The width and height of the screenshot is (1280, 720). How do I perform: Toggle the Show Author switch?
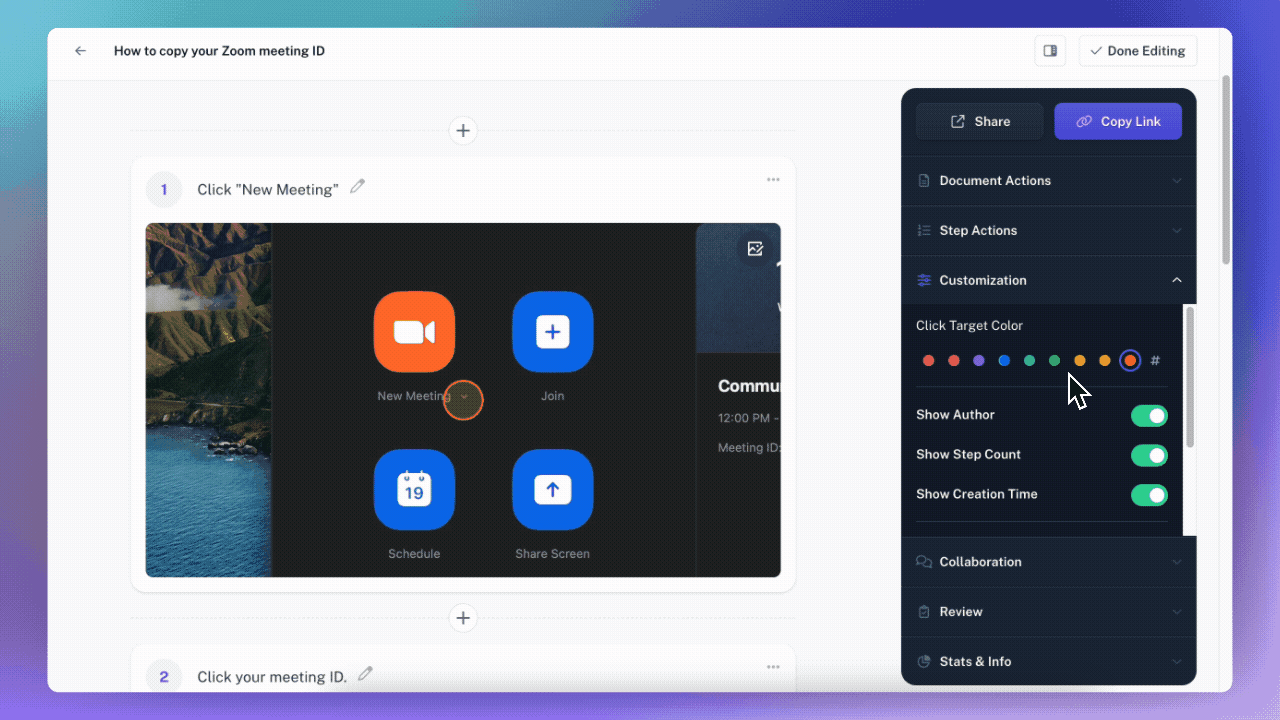(x=1149, y=416)
